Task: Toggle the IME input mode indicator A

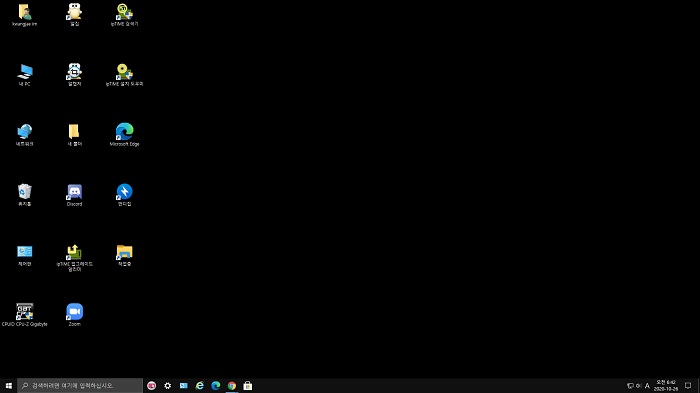Action: 647,386
